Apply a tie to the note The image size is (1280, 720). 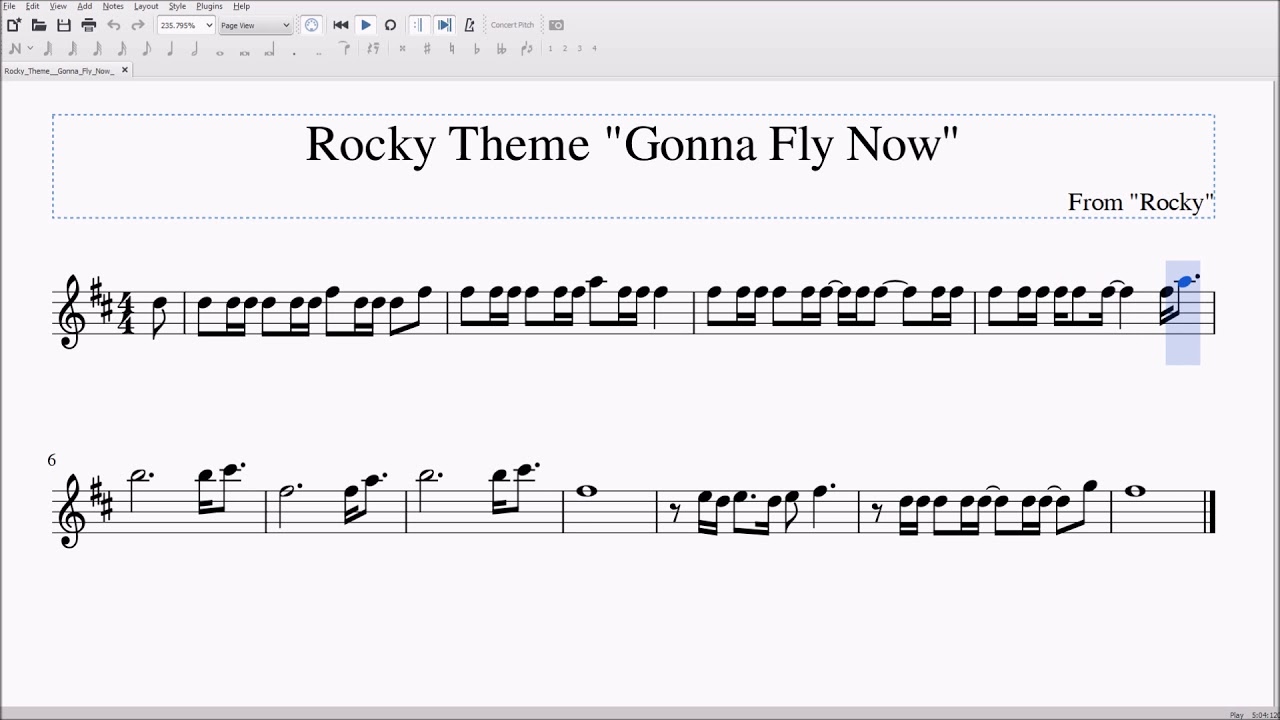point(344,48)
